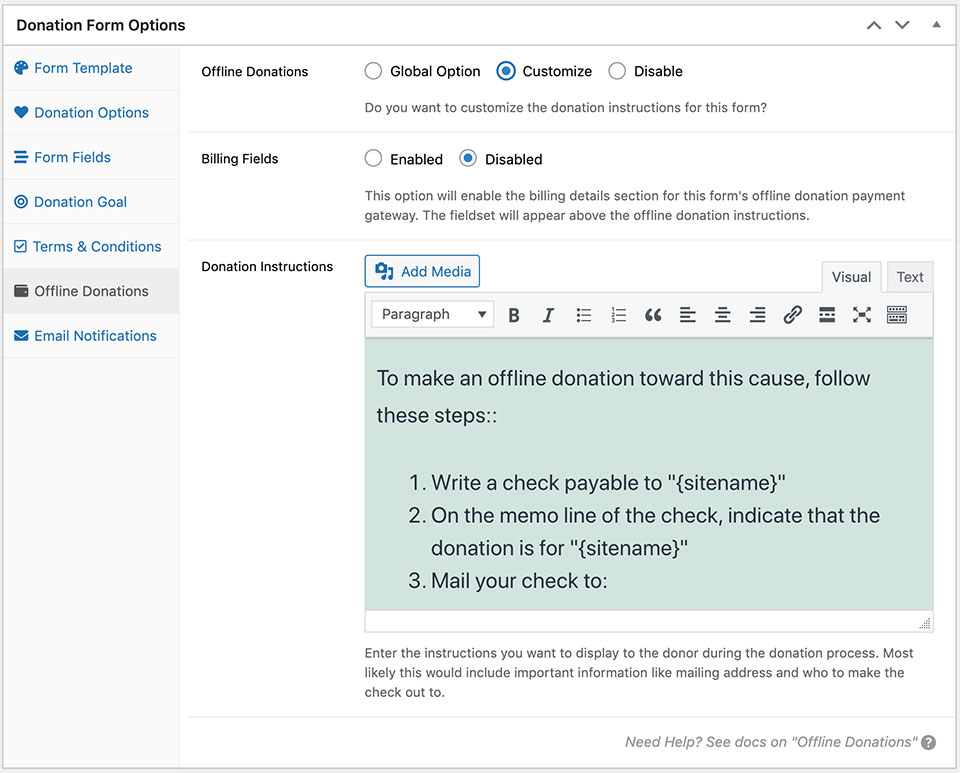960x773 pixels.
Task: Click inside the donation instructions text area
Action: [649, 474]
